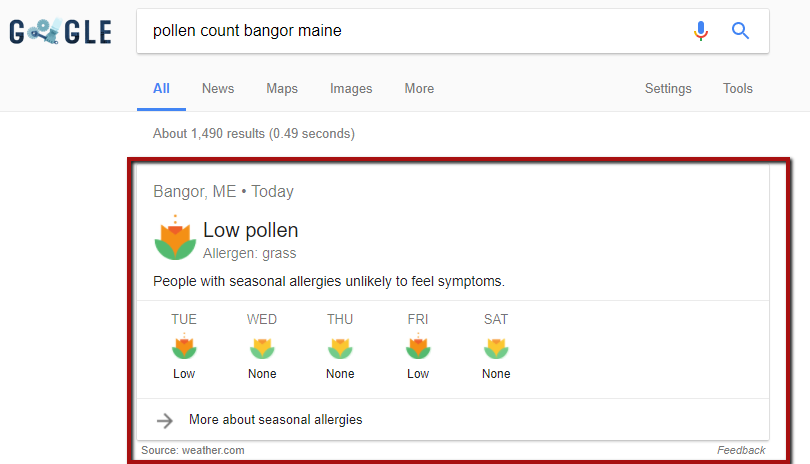Click the arrow beside More about seasonal allergies
The width and height of the screenshot is (810, 464).
[x=166, y=420]
